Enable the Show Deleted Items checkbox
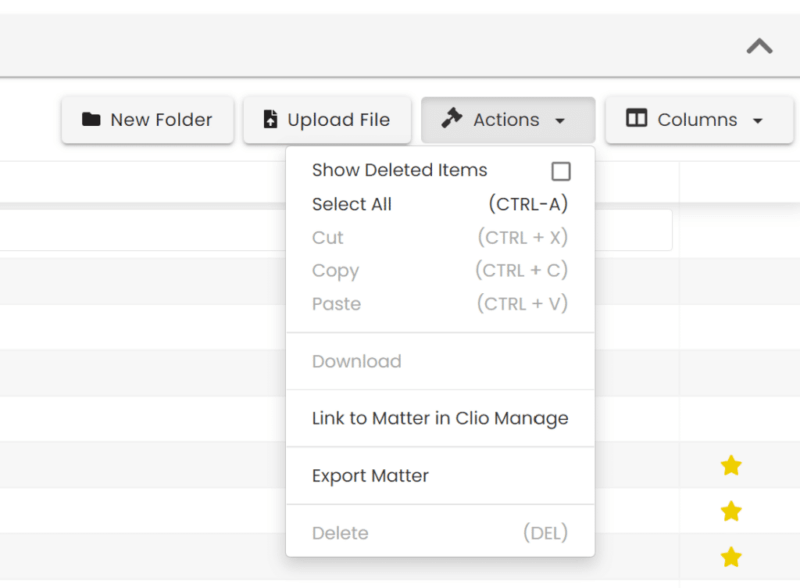The image size is (800, 588). (561, 171)
